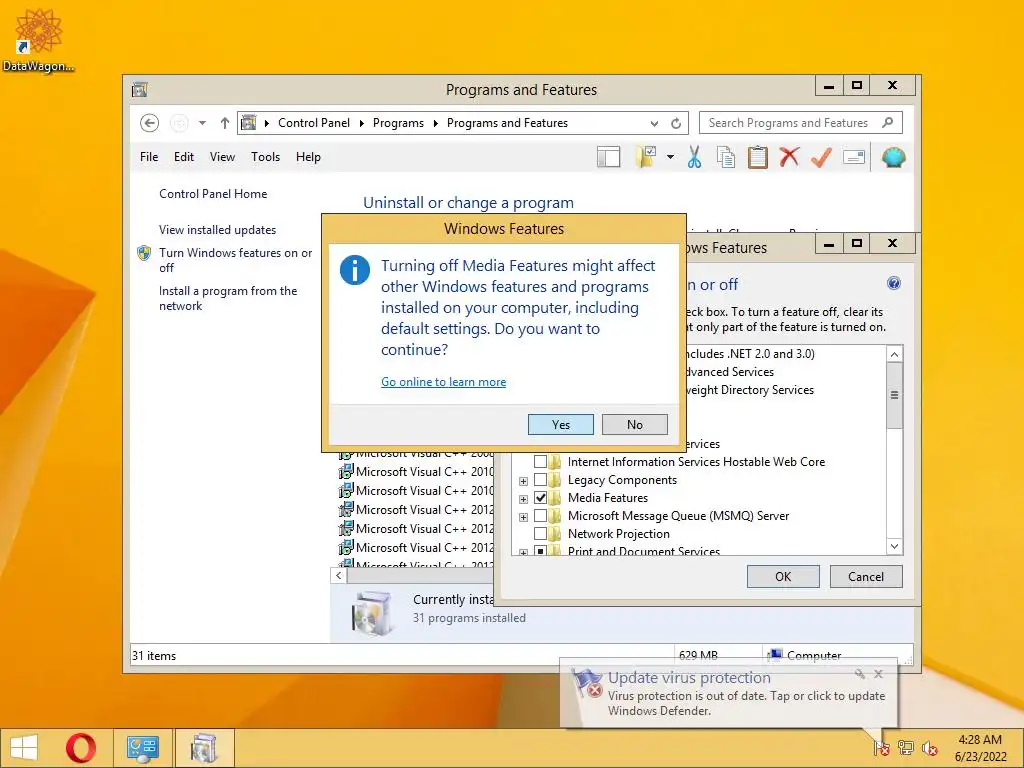Click OK in Windows Features window

(x=782, y=577)
